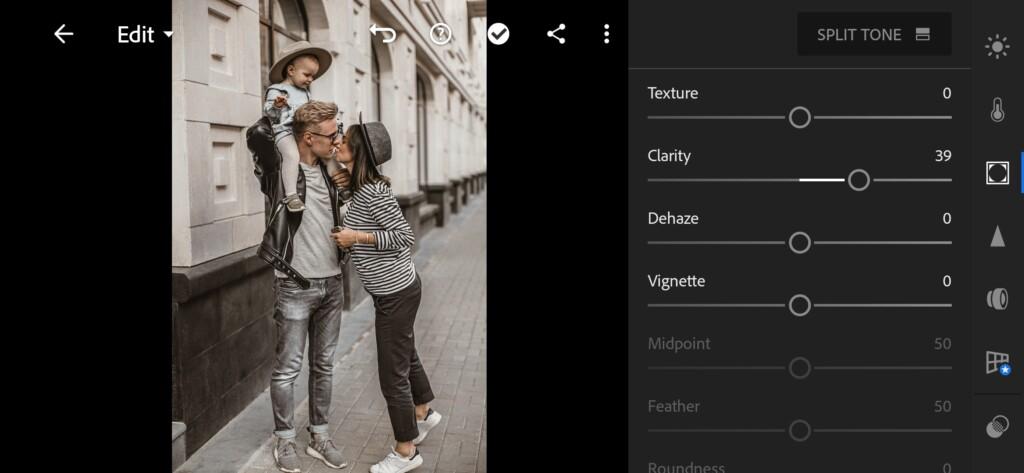Screen dimensions: 1024x473
Task: Share the photo
Action: [556, 34]
